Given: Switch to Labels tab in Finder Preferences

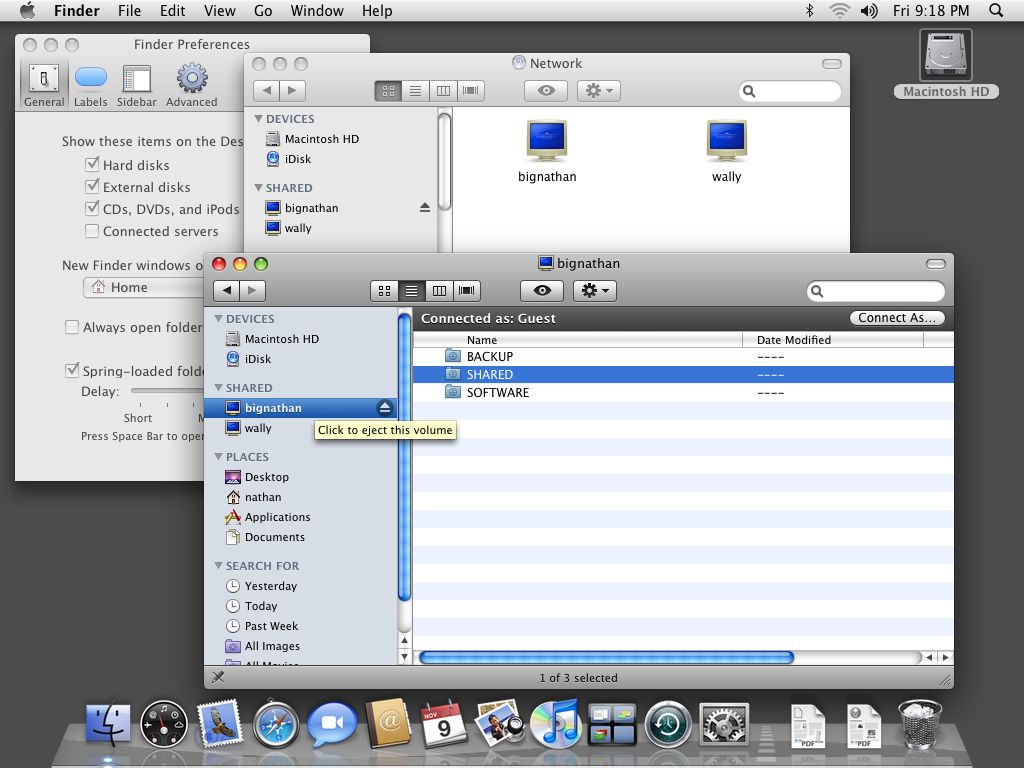Looking at the screenshot, I should tap(90, 86).
